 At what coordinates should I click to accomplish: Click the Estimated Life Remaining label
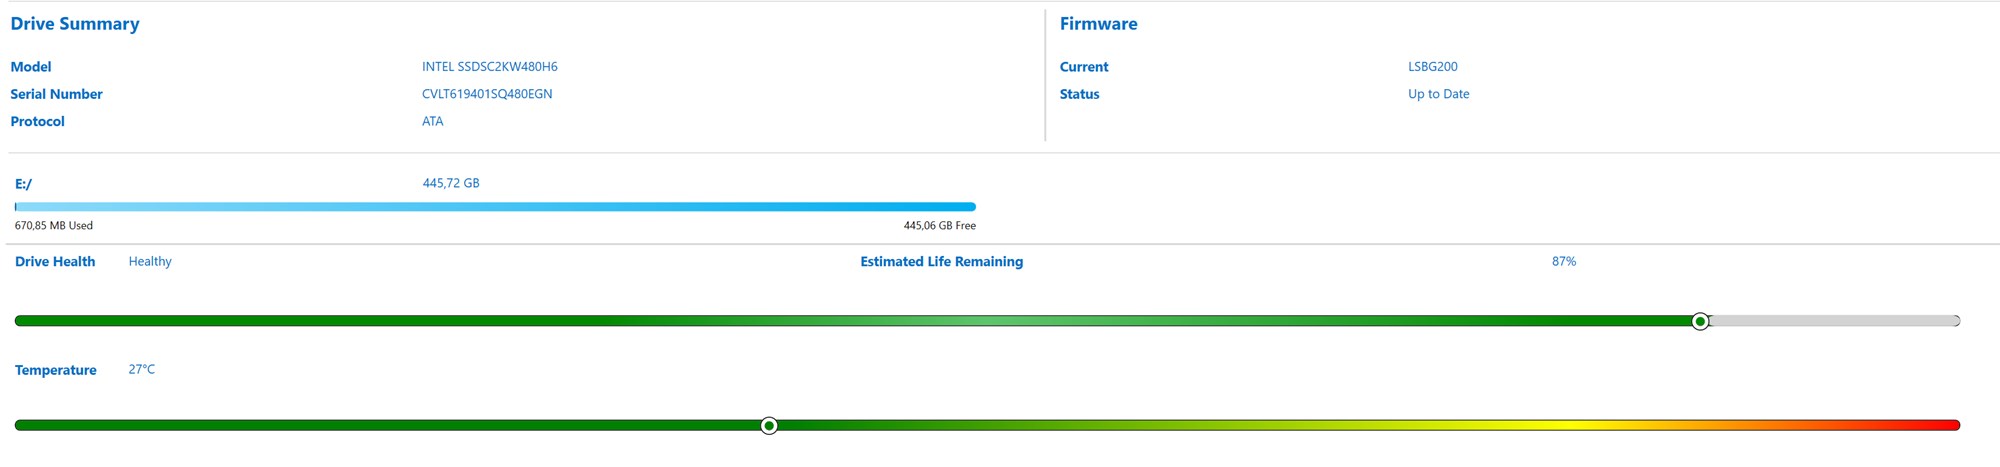pos(941,262)
